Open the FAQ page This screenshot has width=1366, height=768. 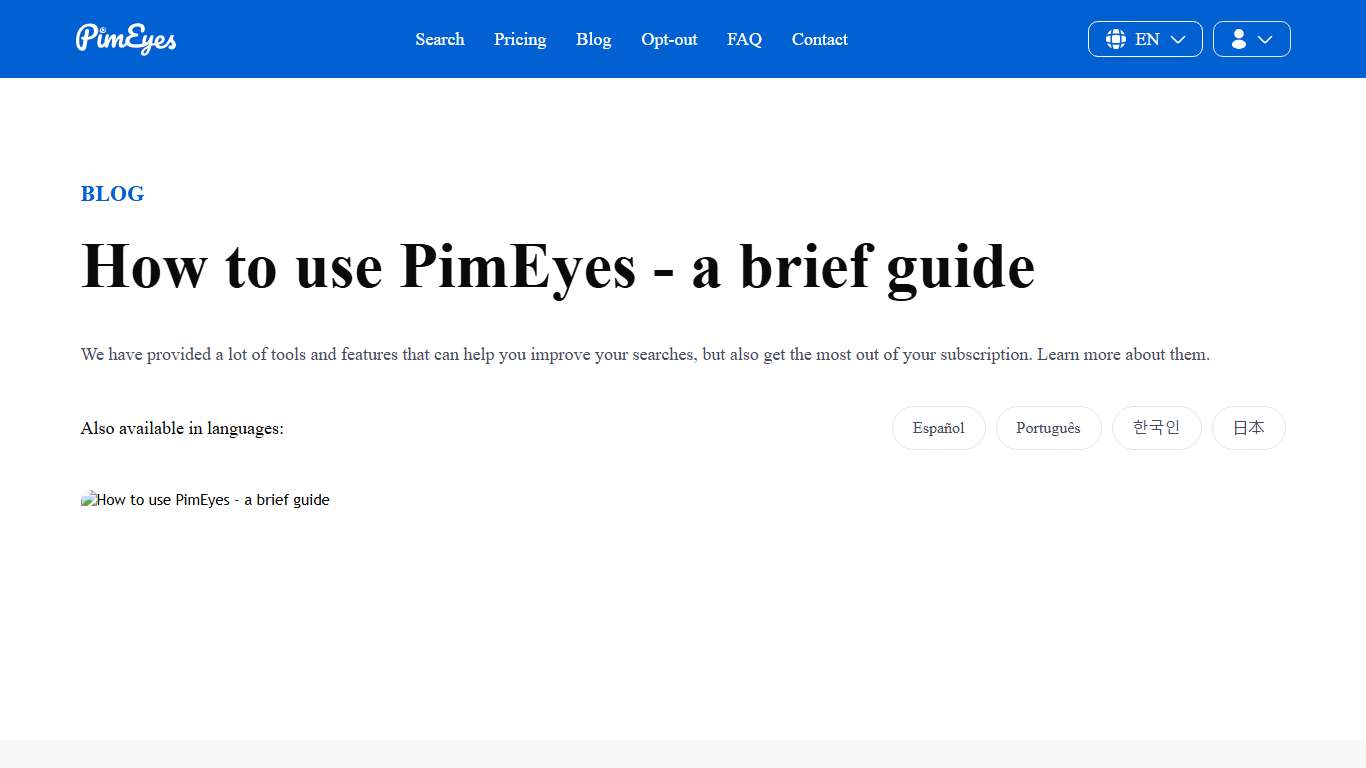pos(744,39)
